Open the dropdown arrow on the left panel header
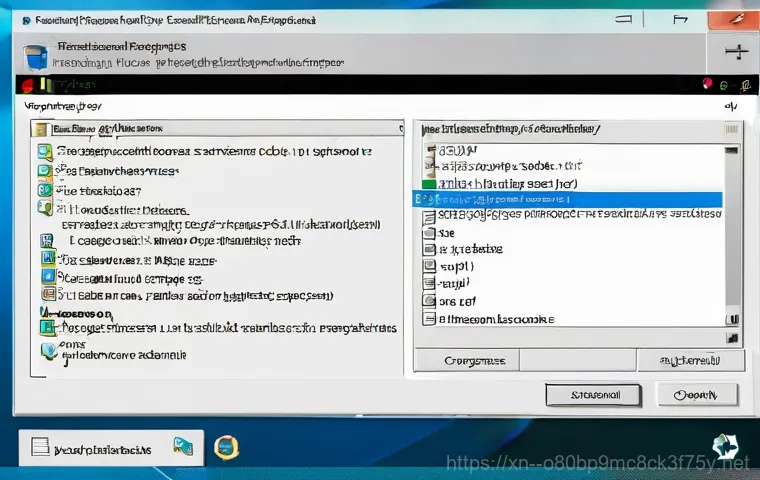Image resolution: width=760 pixels, height=480 pixels. click(x=401, y=128)
